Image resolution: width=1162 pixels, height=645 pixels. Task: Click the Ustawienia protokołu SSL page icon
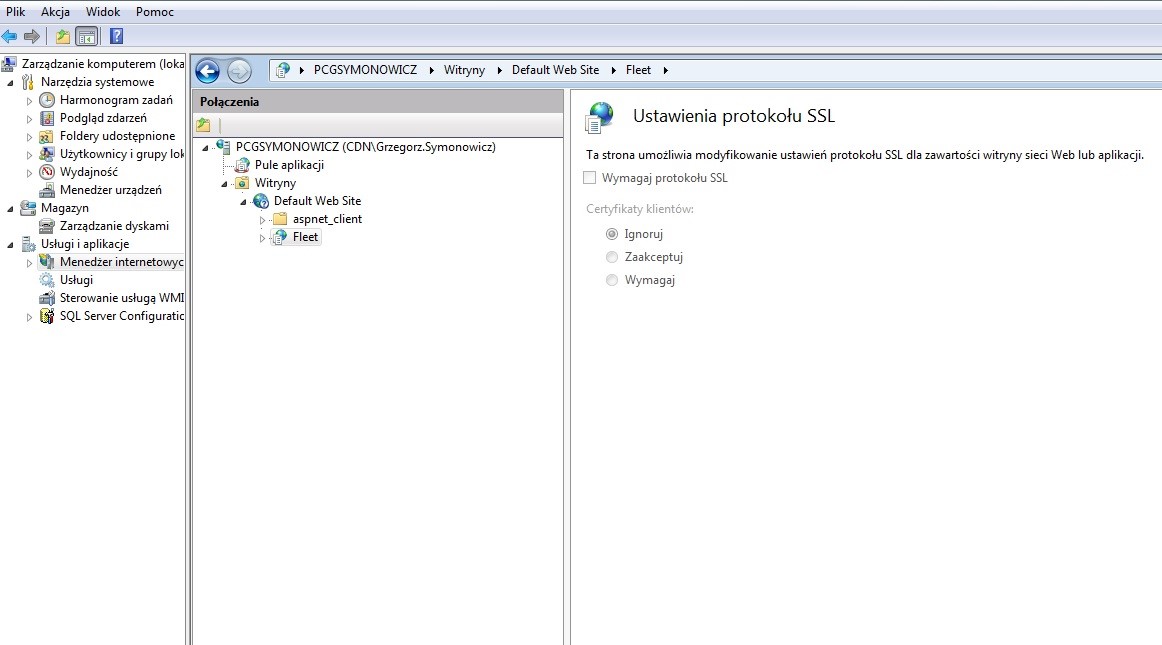pyautogui.click(x=600, y=117)
